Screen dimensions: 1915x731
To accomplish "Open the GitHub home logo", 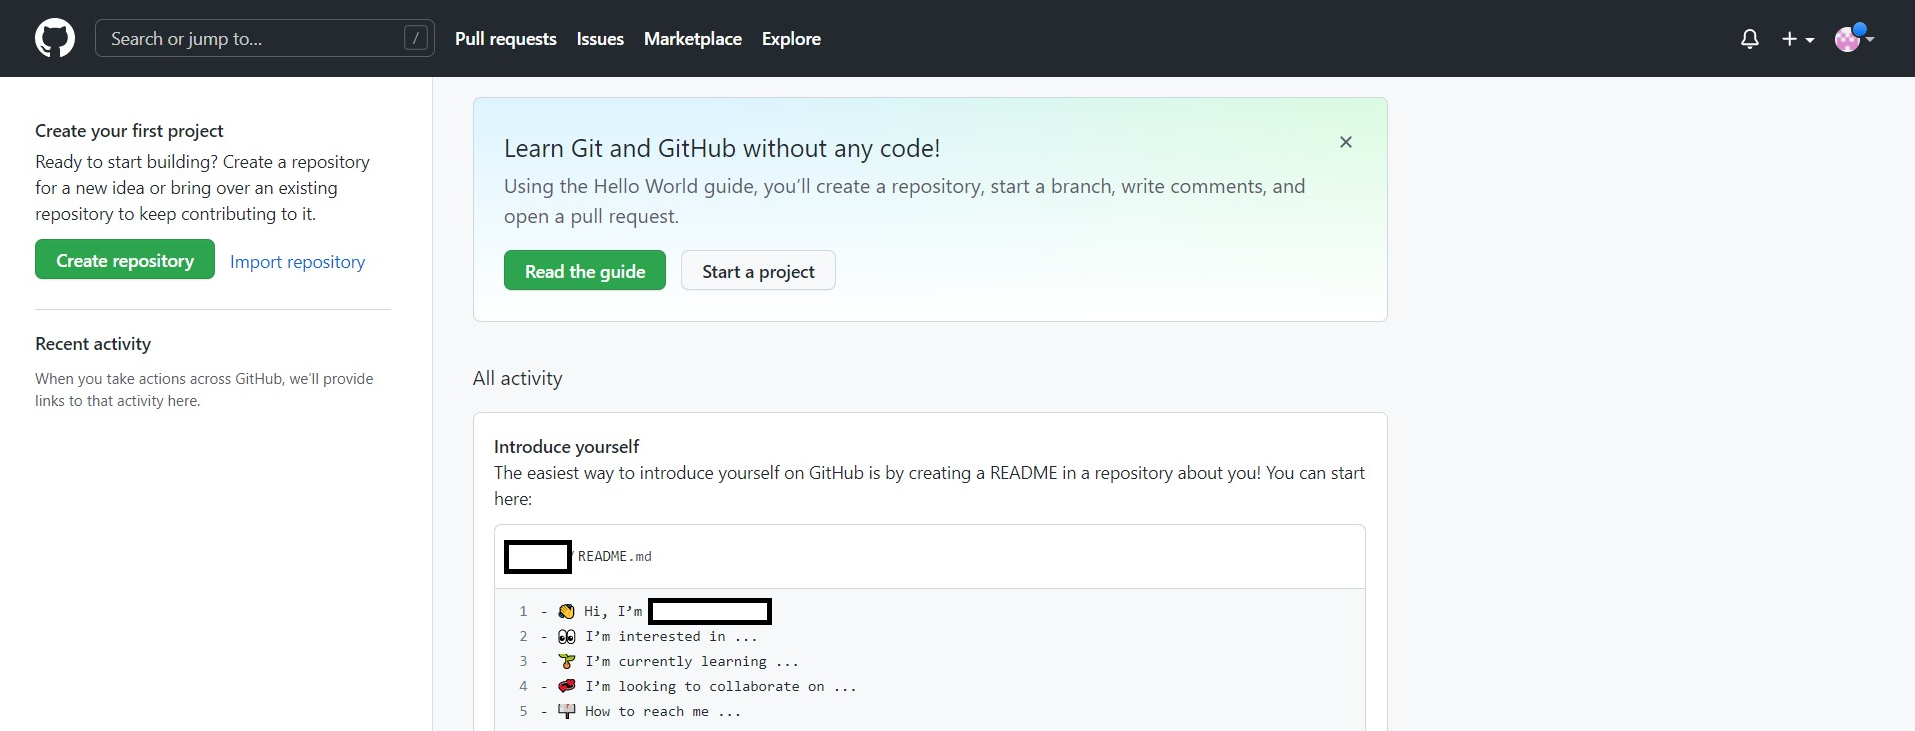I will click(x=55, y=39).
